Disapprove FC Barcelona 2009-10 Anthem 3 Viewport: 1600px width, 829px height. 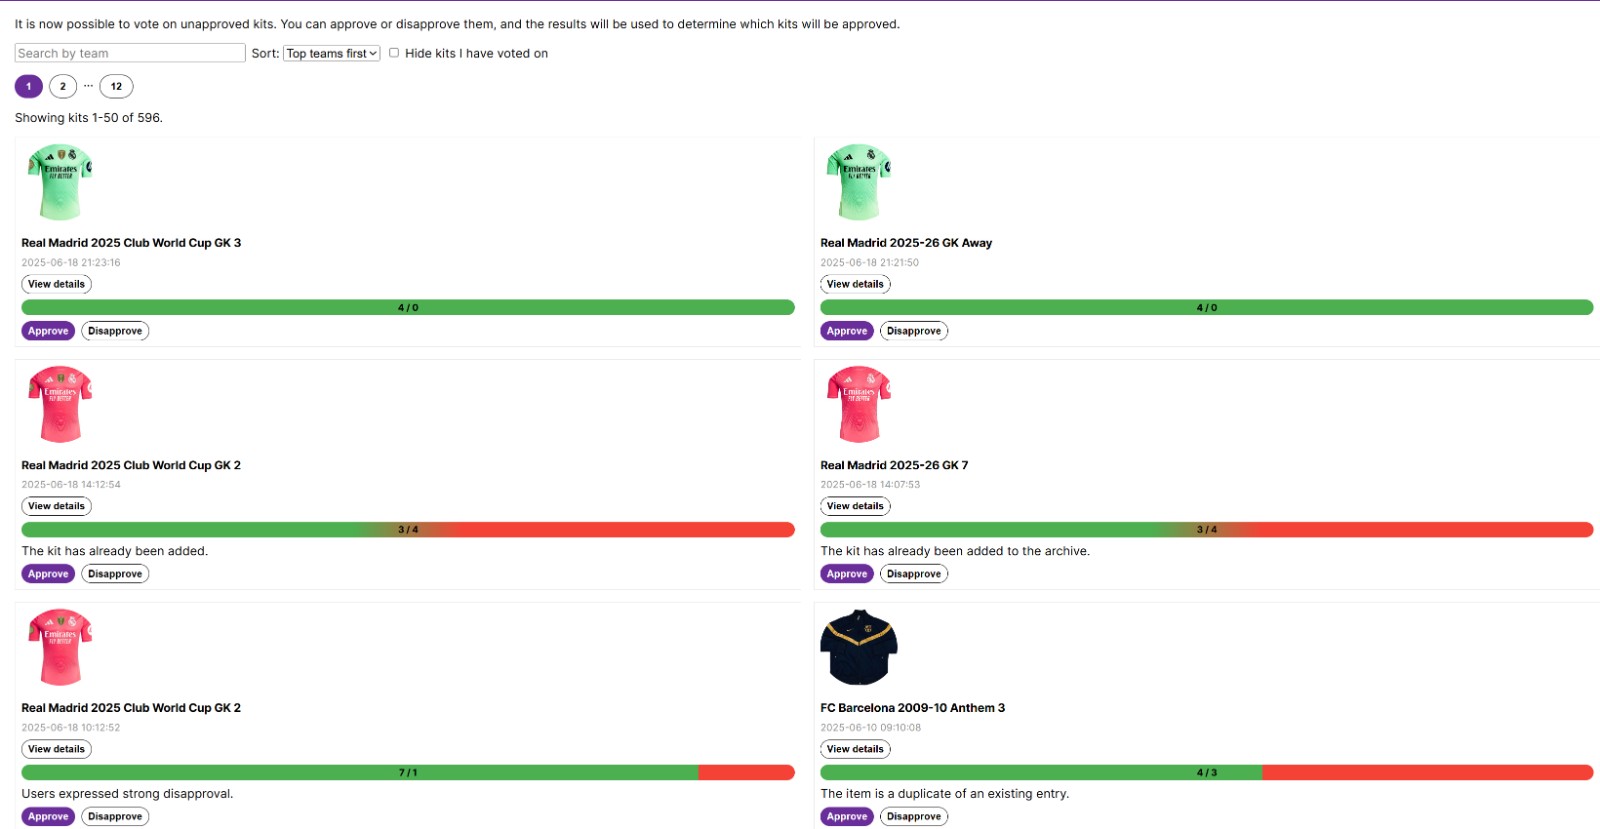coord(914,817)
